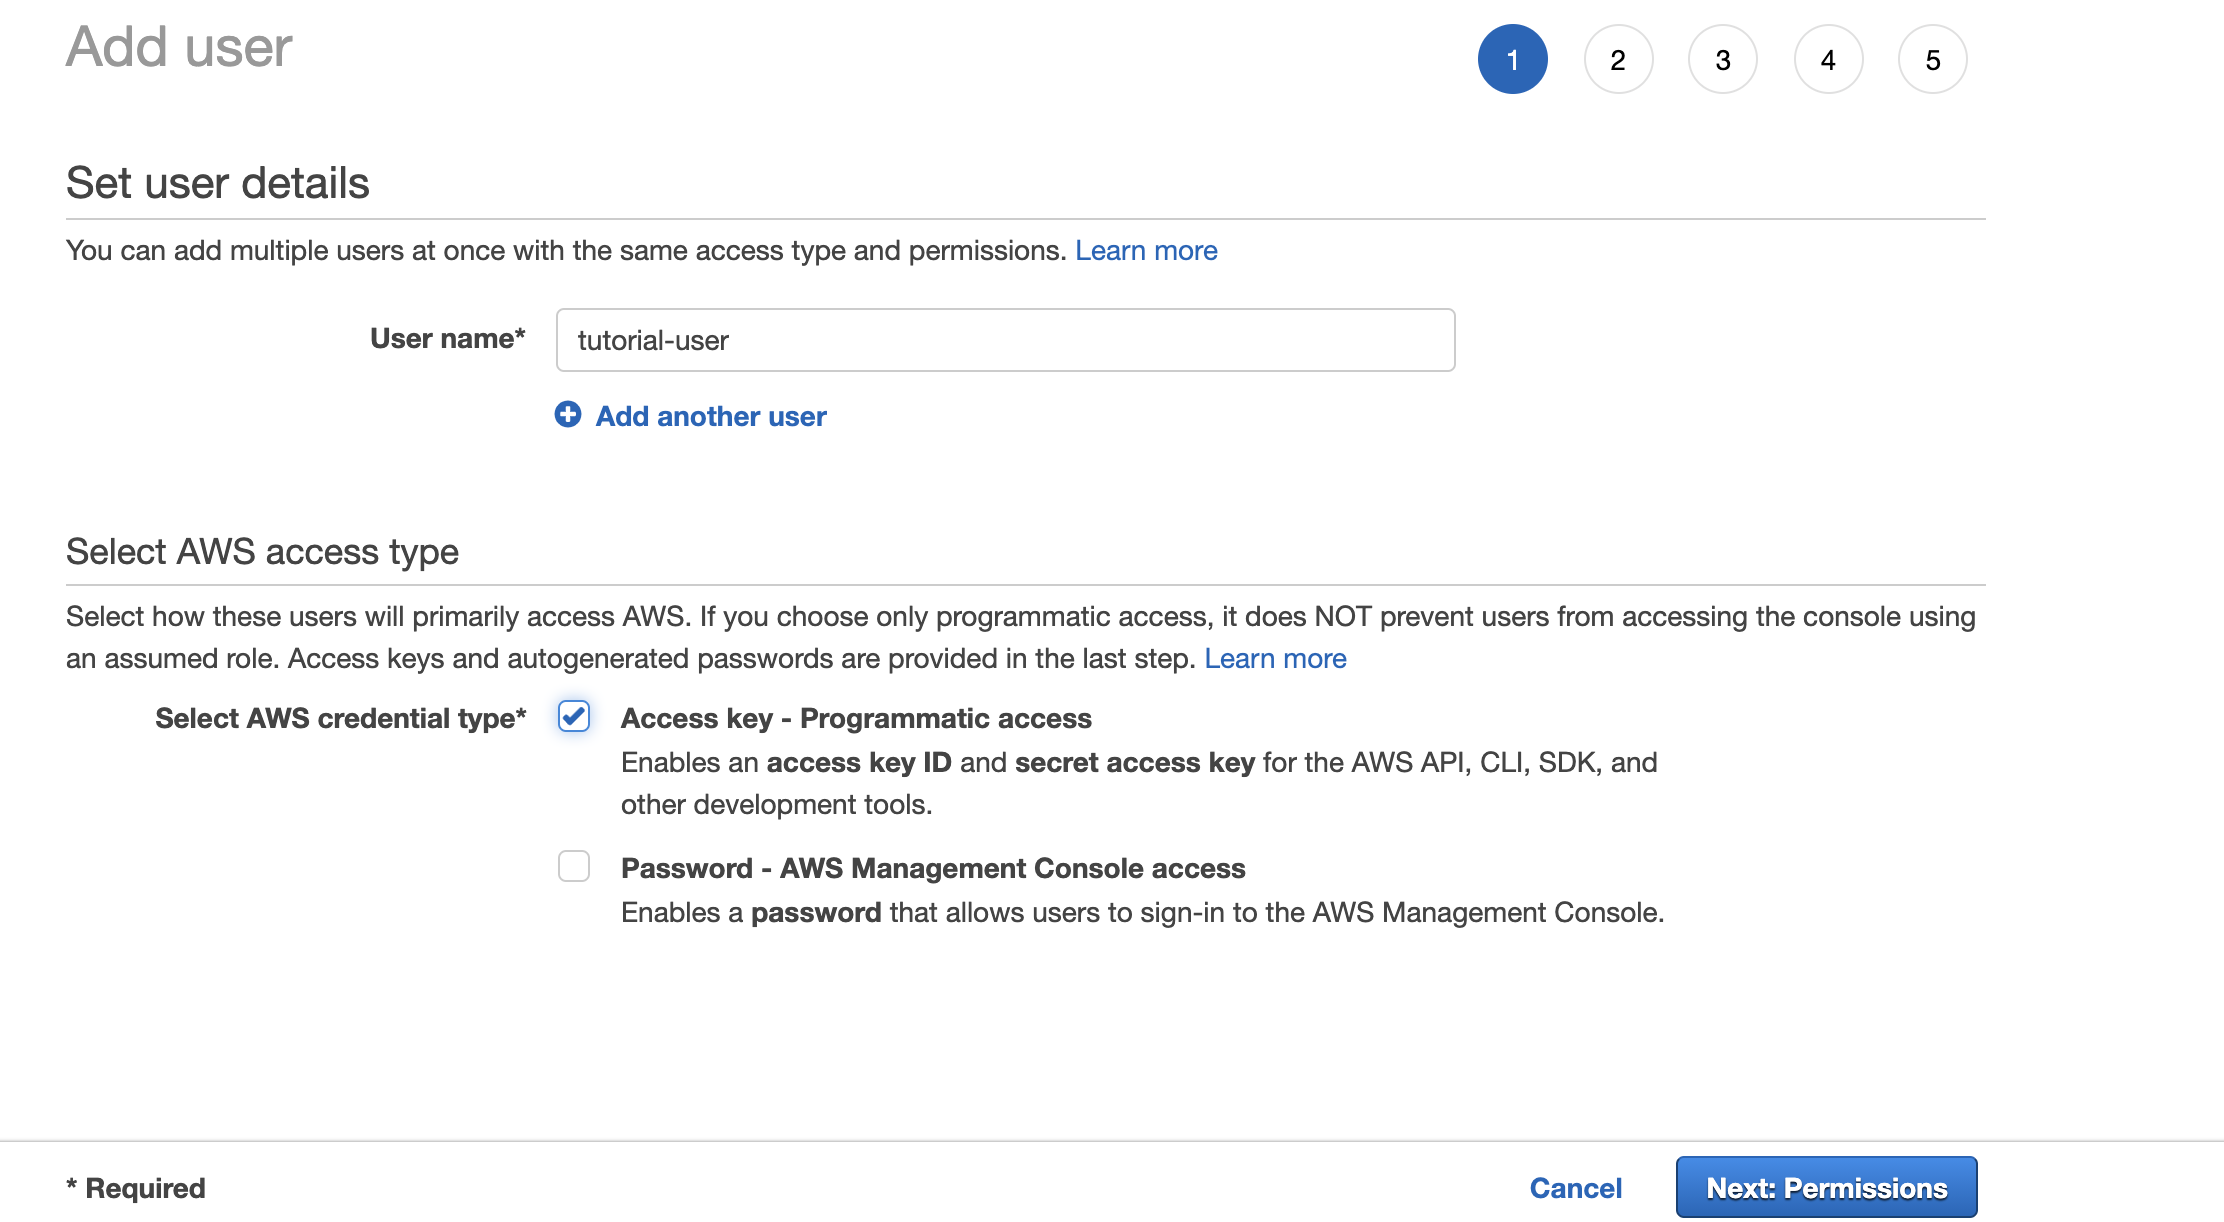Click the step 3 circle icon

(1720, 60)
